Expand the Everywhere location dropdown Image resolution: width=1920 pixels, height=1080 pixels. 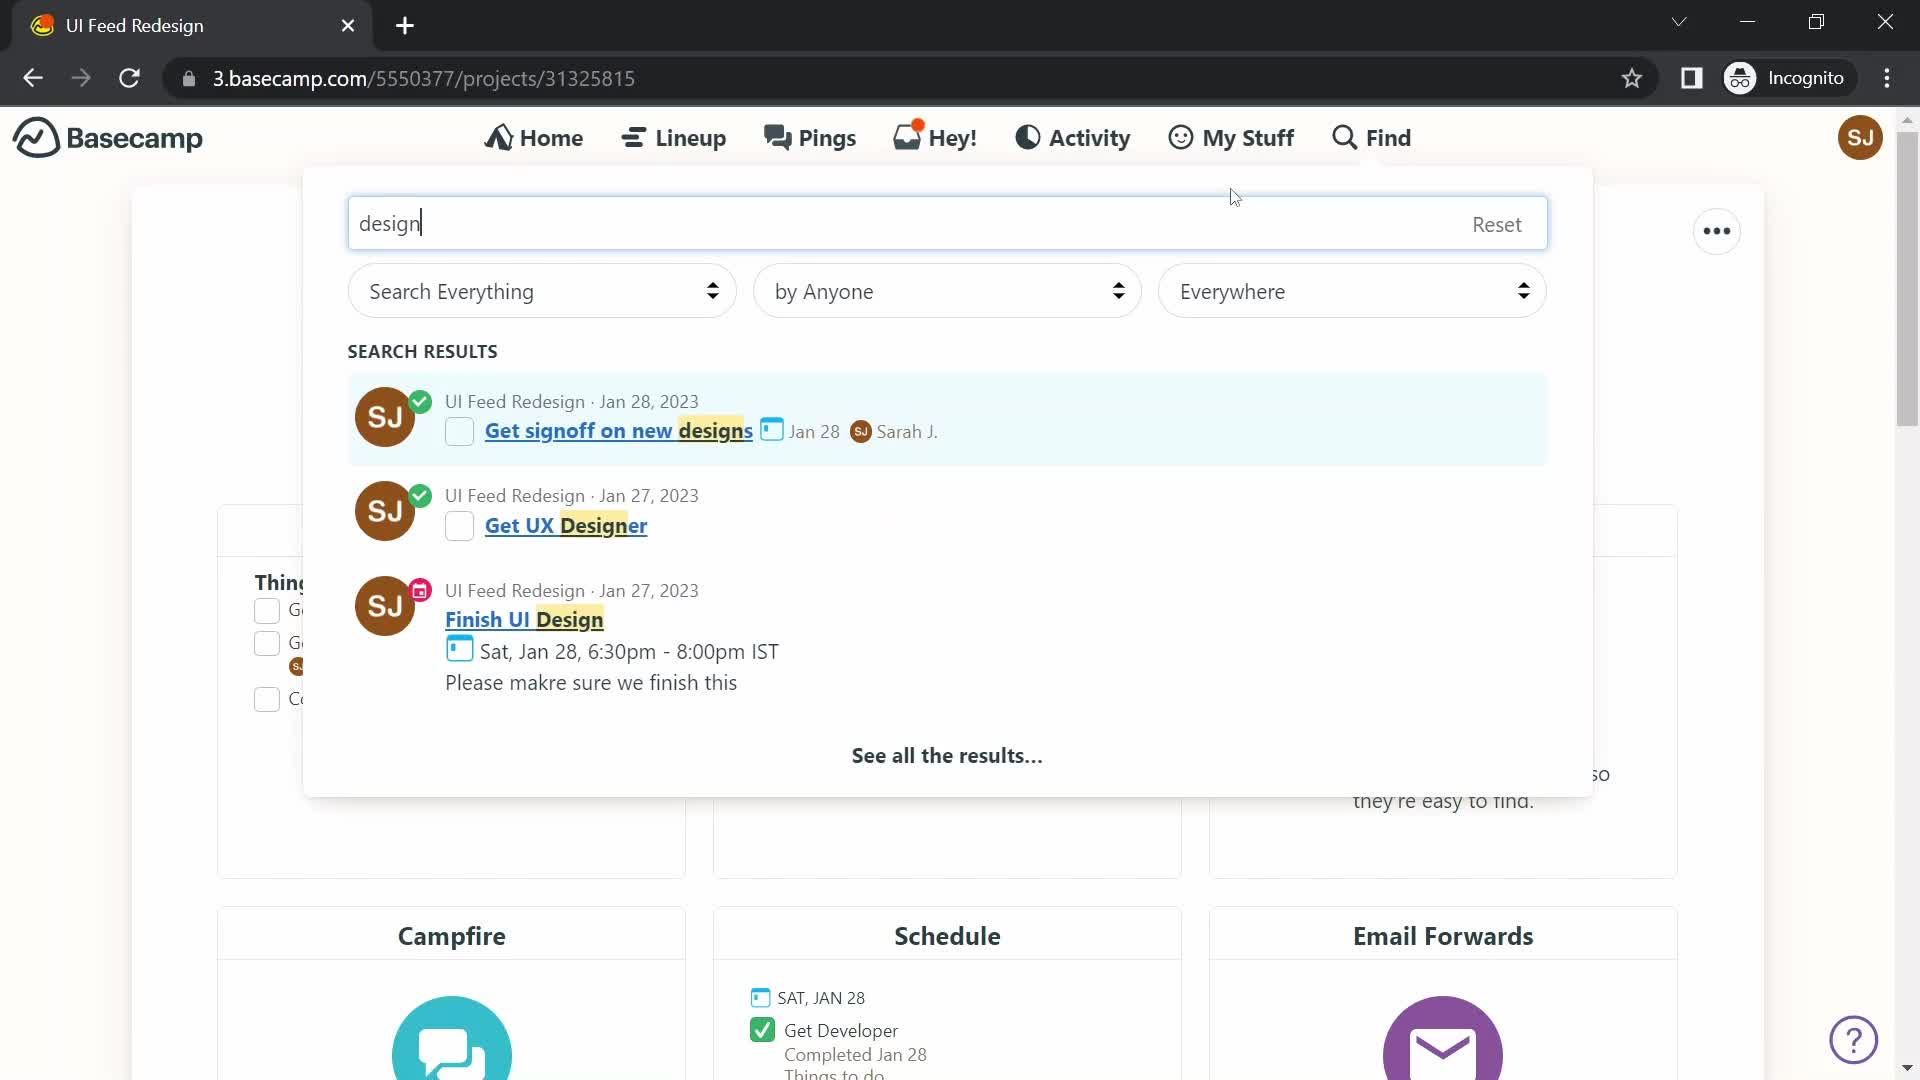pyautogui.click(x=1352, y=290)
